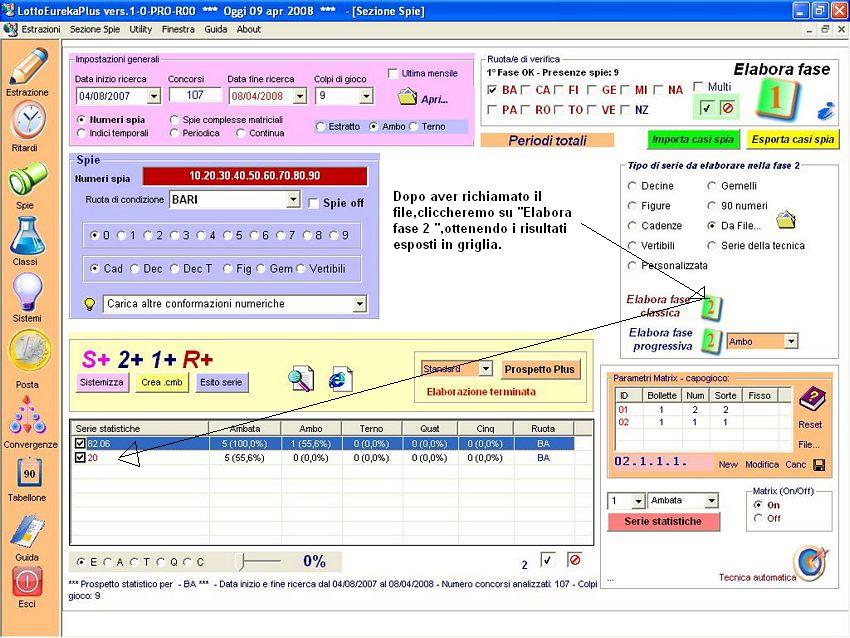Open the Sezione Spie menu

(x=95, y=29)
